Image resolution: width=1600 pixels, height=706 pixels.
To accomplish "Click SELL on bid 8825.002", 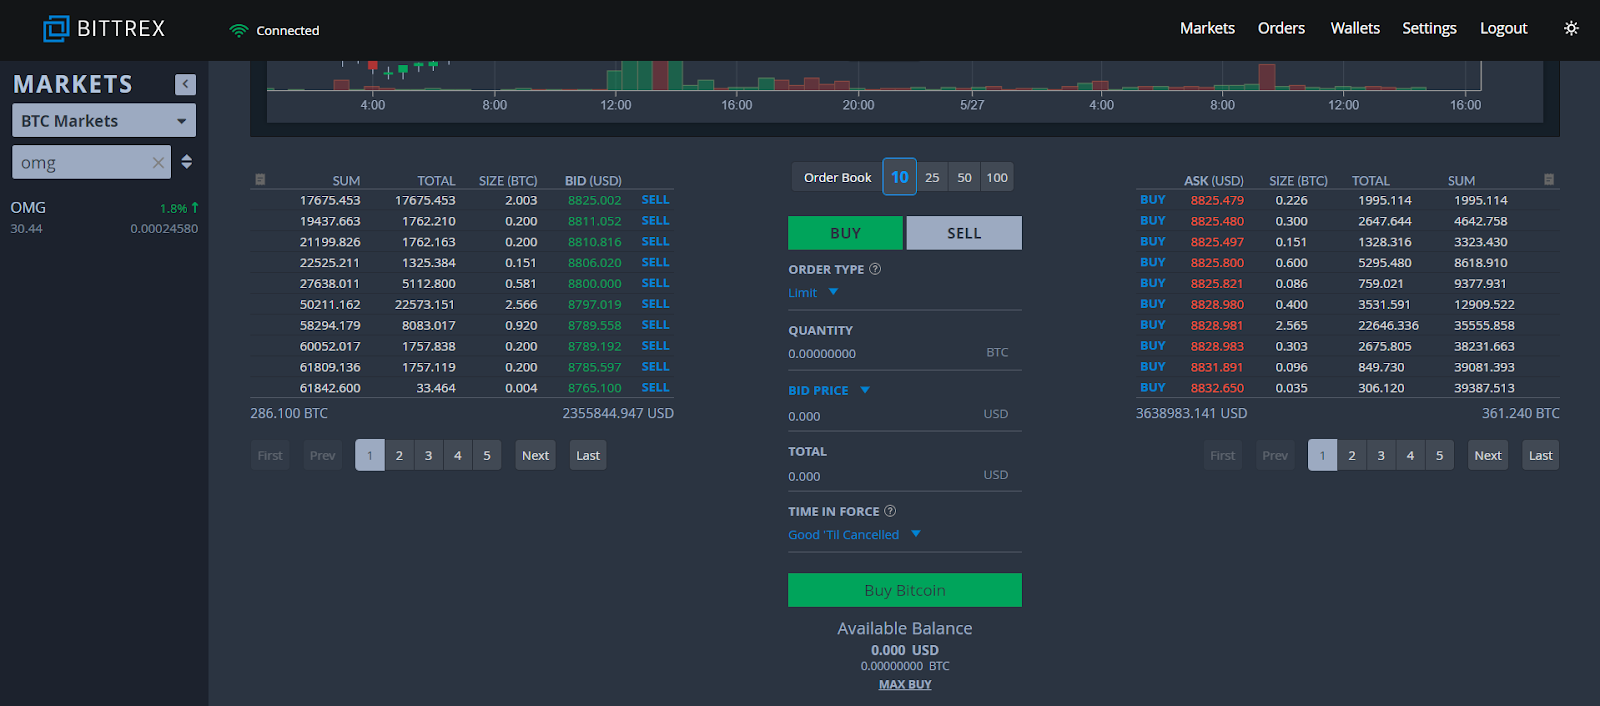I will 656,200.
